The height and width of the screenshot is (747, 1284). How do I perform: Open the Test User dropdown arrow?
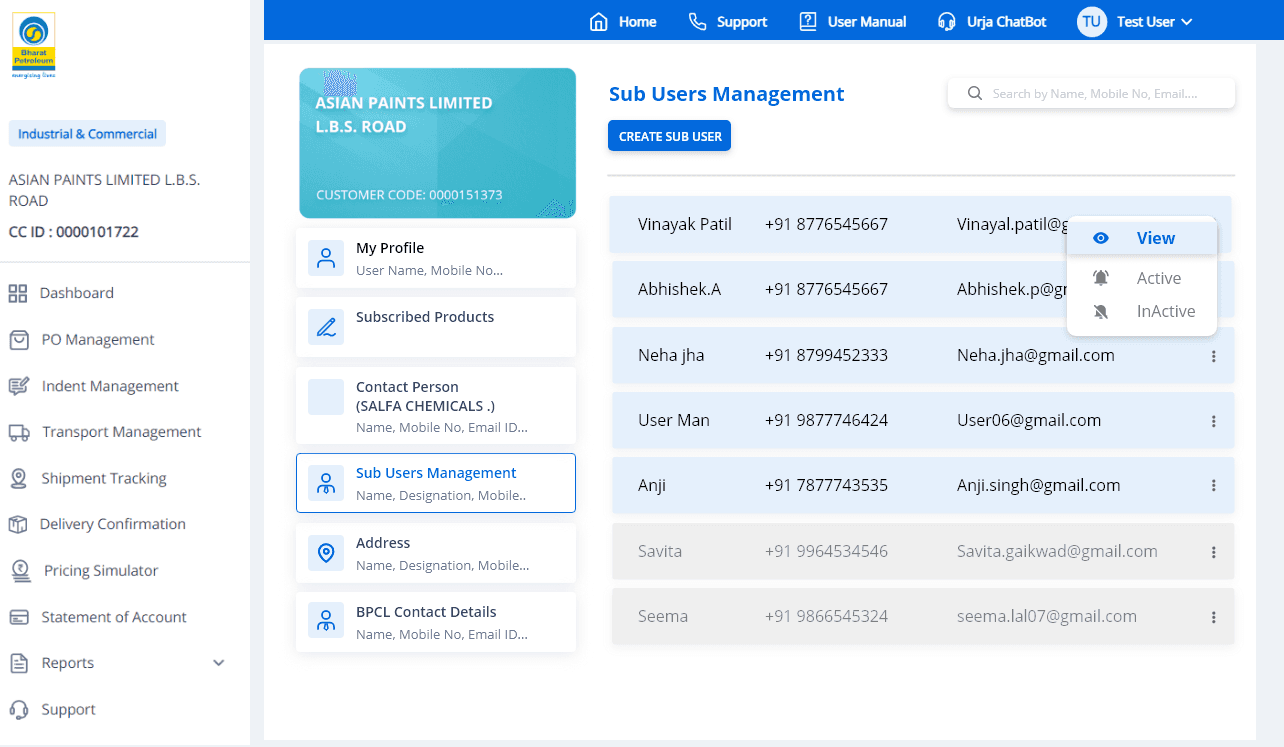pyautogui.click(x=1187, y=22)
